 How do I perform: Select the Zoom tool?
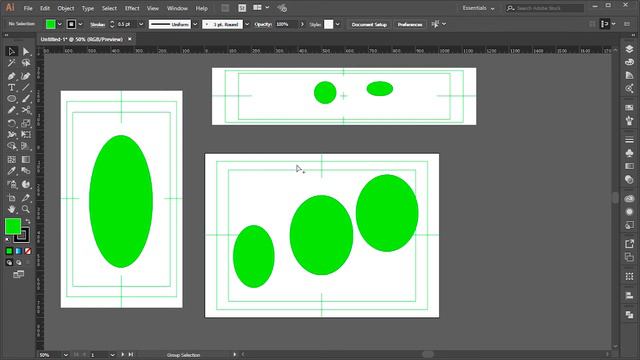pyautogui.click(x=26, y=209)
